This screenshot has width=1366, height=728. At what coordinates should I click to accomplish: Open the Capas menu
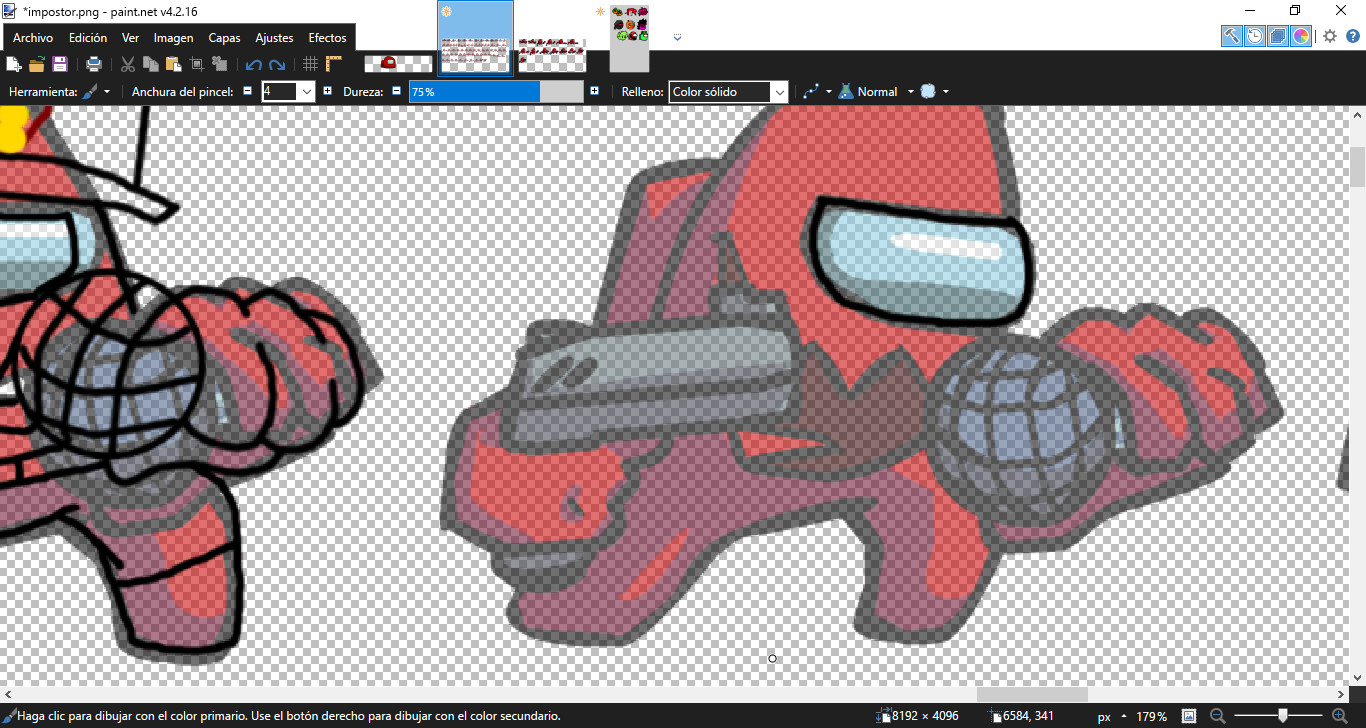click(224, 38)
